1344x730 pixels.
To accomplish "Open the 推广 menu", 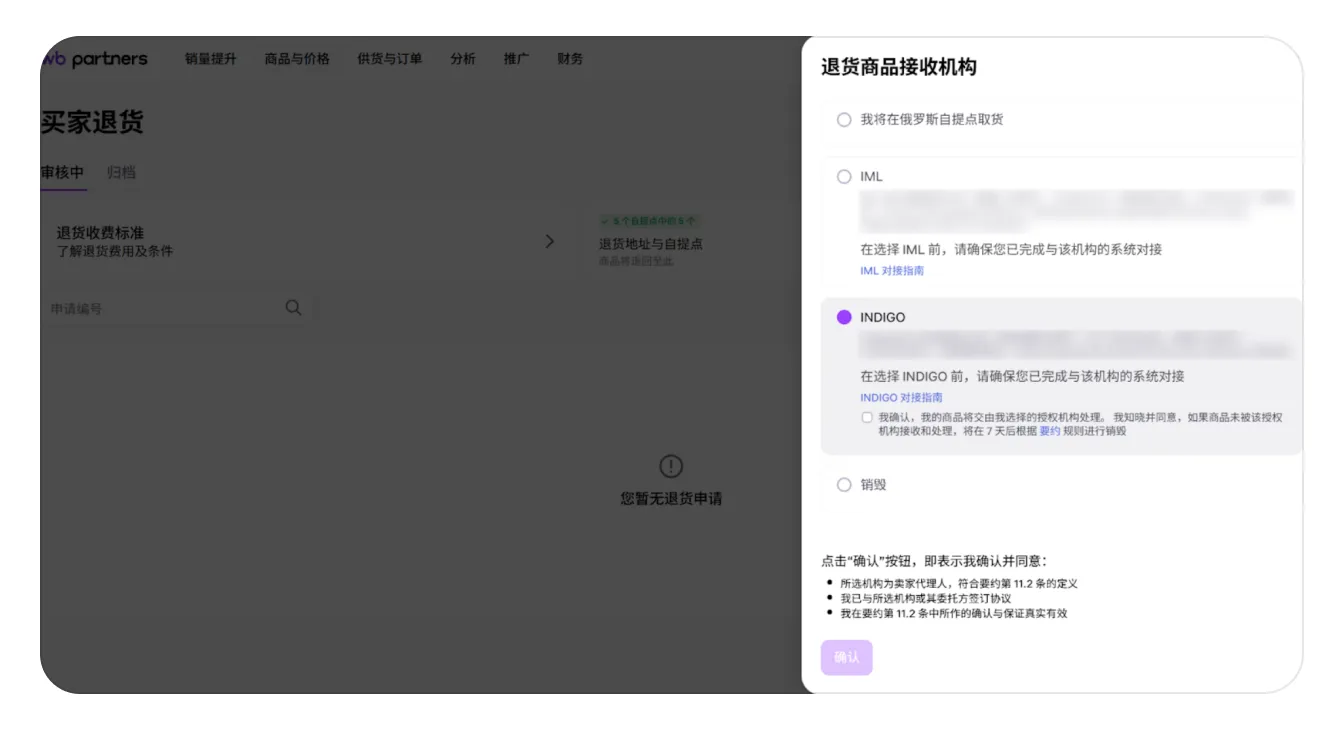I will pos(516,59).
